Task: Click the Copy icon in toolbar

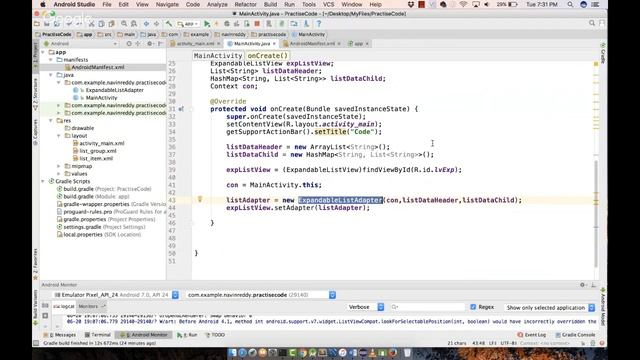Action: 101,24
